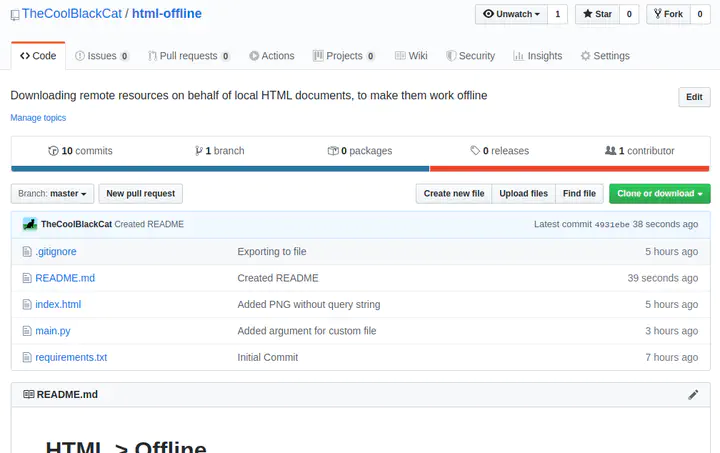Click Find file button
This screenshot has height=453, width=720.
click(579, 194)
